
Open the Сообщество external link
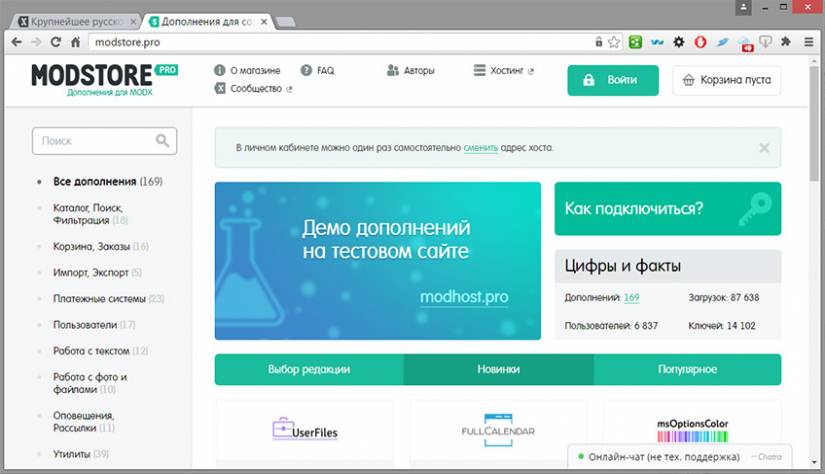(x=253, y=88)
